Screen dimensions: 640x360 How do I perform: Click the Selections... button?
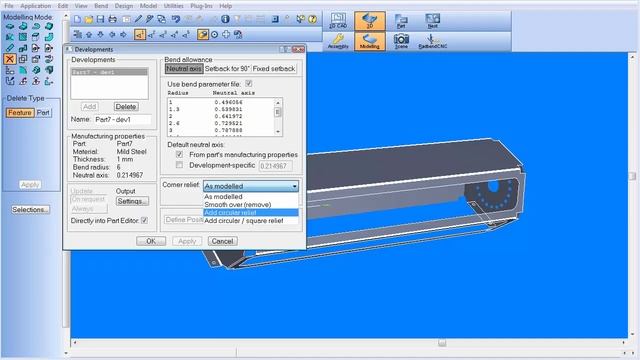(30, 209)
